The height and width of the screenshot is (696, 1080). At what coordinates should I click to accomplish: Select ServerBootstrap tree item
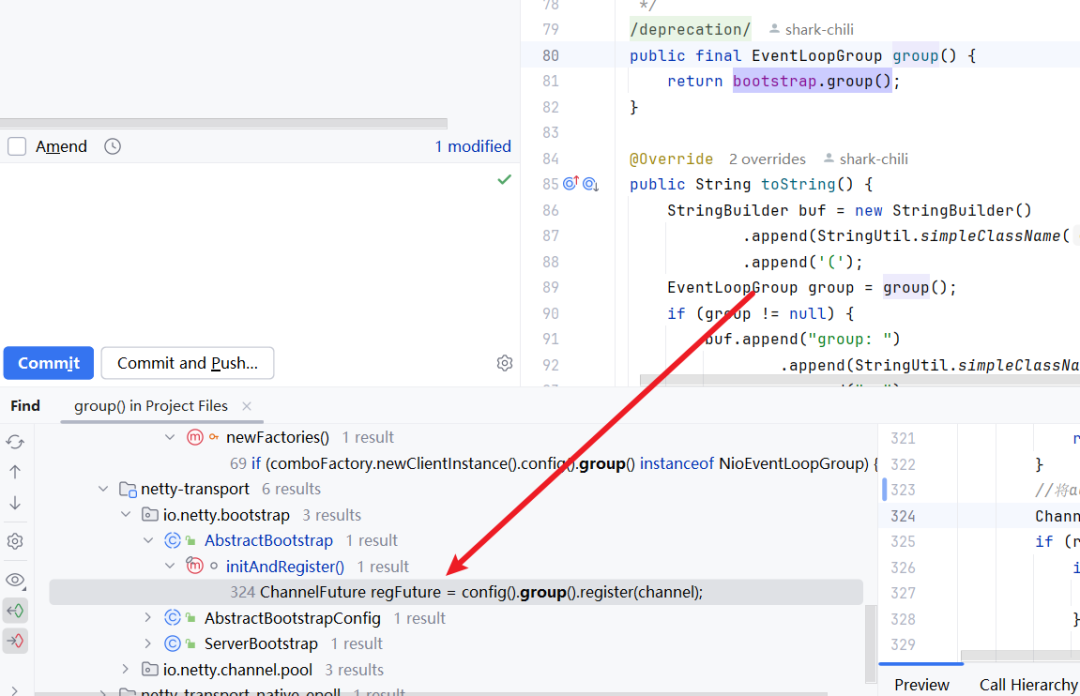[261, 644]
